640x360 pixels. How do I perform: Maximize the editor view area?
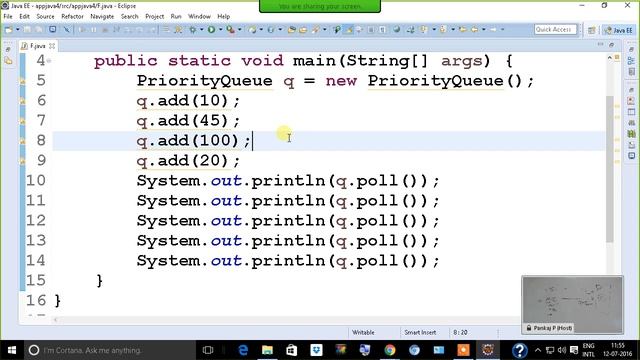[x=611, y=44]
